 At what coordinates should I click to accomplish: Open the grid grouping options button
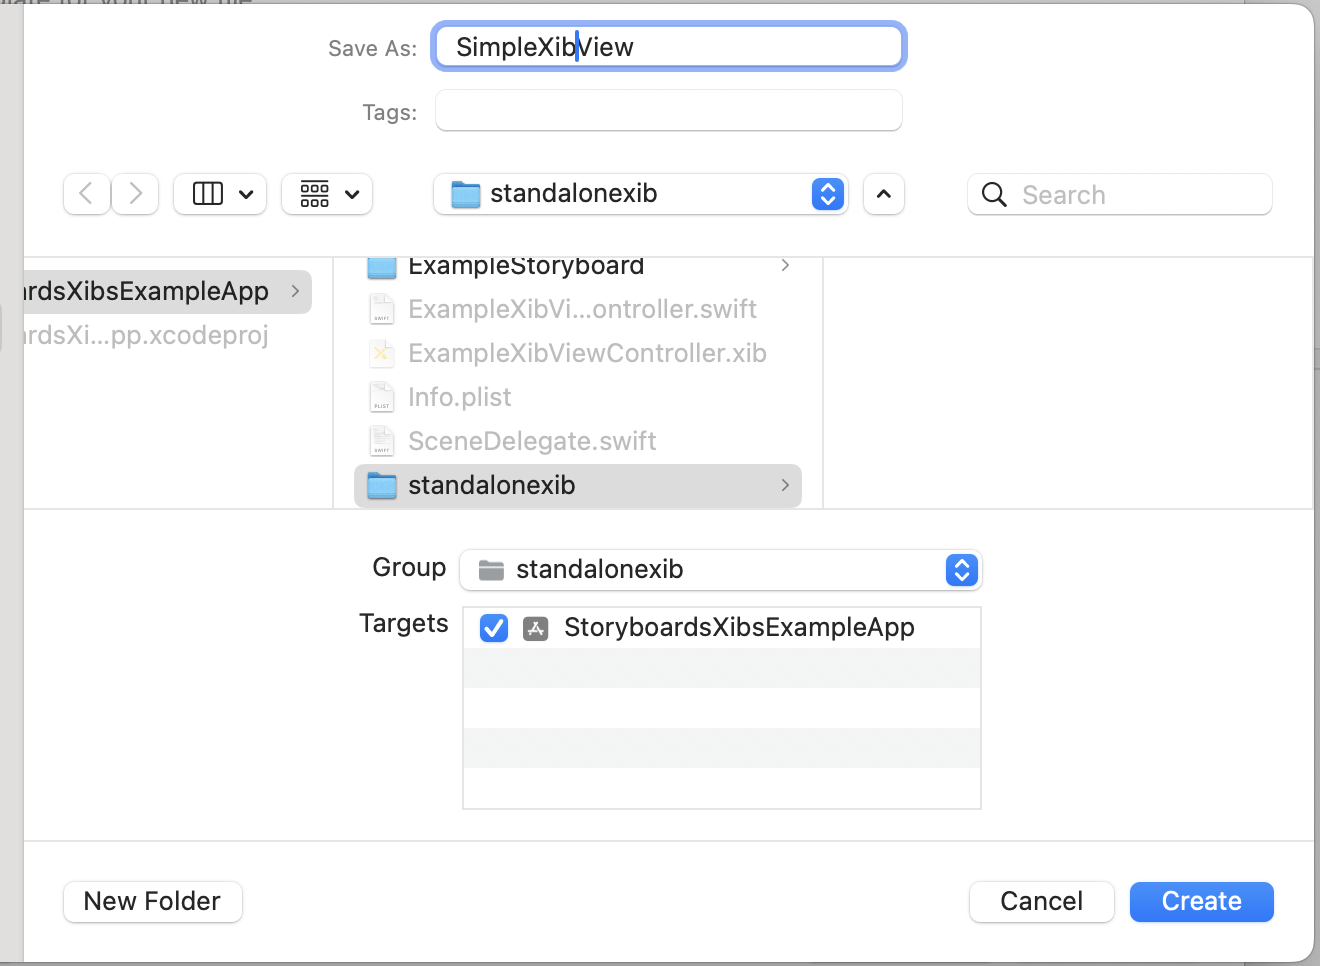pyautogui.click(x=328, y=194)
